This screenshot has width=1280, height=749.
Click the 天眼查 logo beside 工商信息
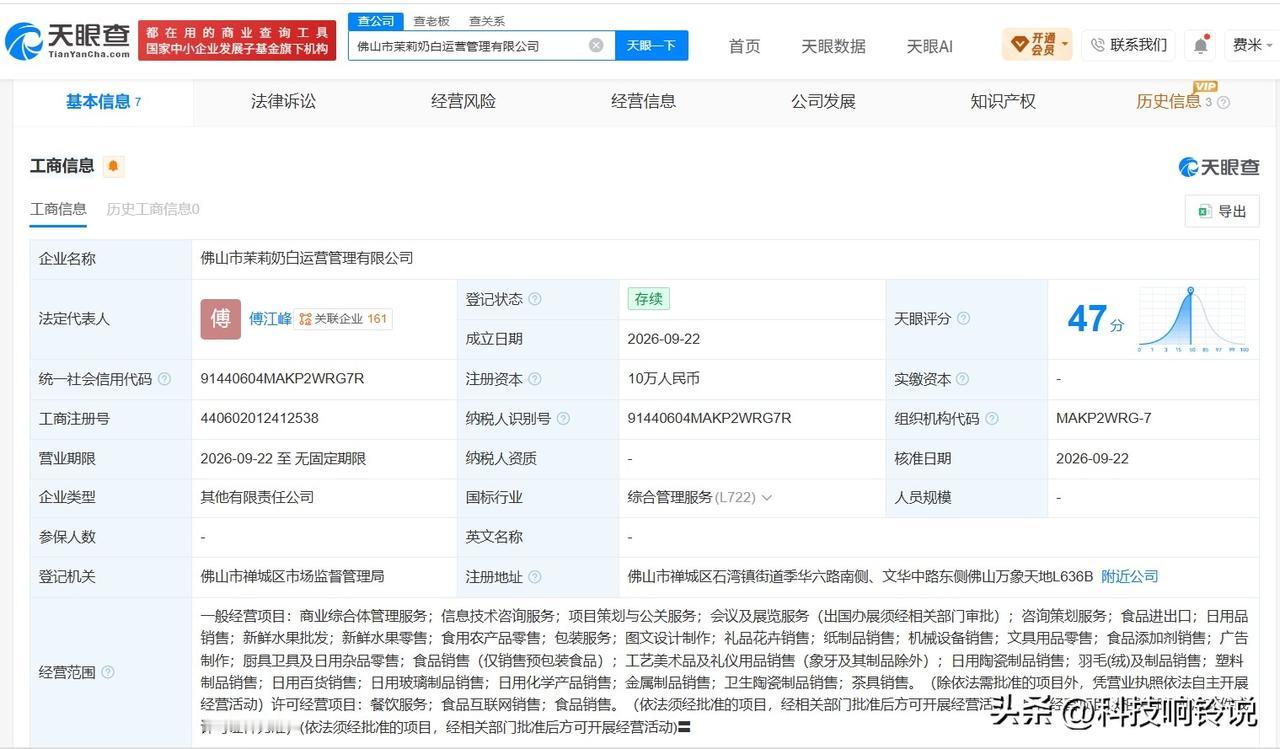point(1218,167)
